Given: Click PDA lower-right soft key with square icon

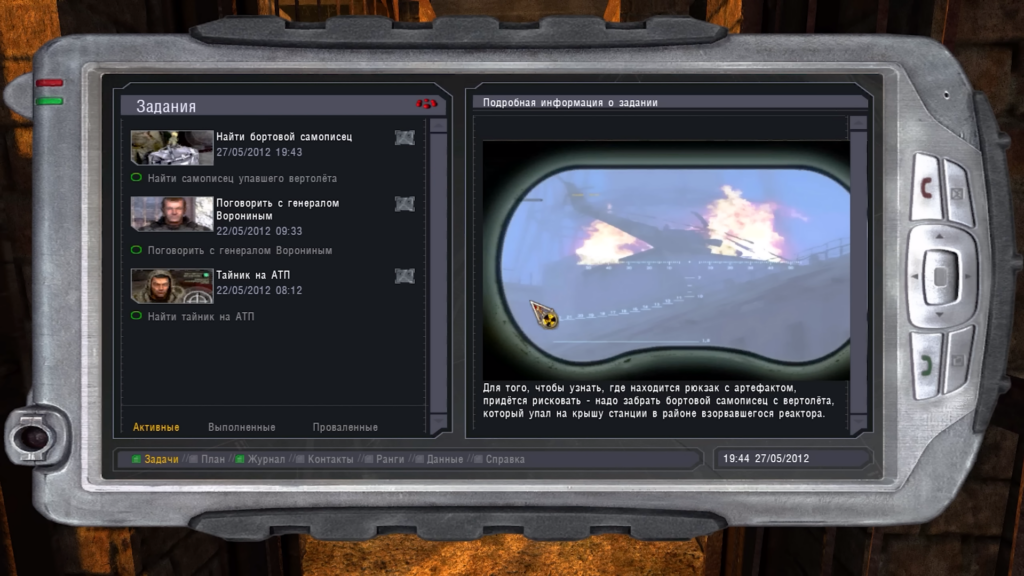Looking at the screenshot, I should [x=959, y=360].
